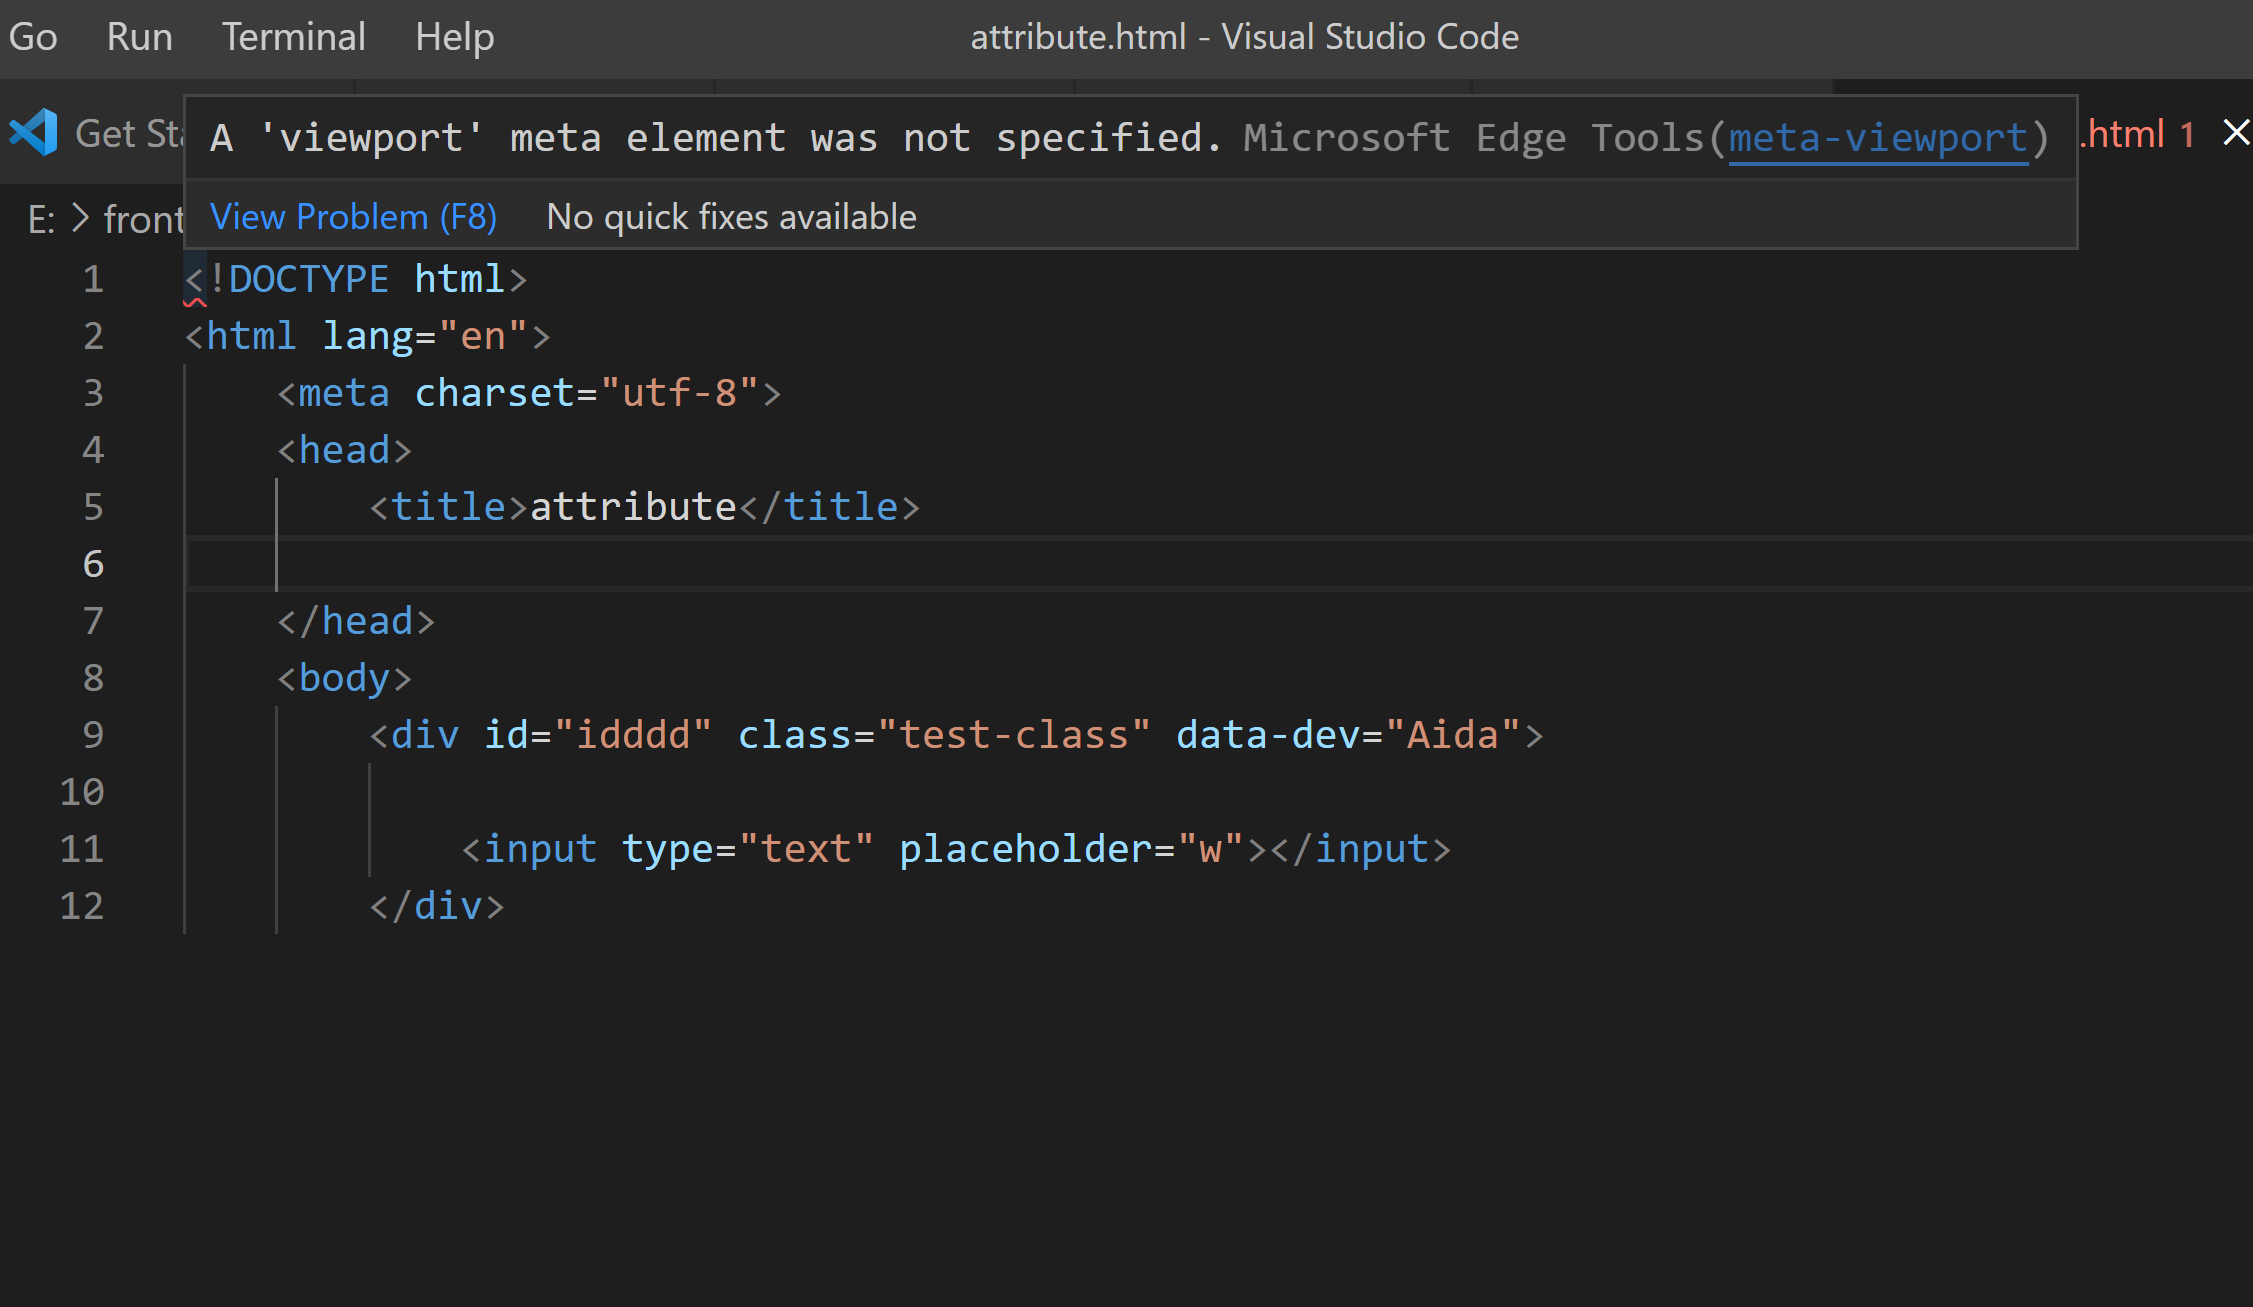Click the closing div tag

click(437, 906)
